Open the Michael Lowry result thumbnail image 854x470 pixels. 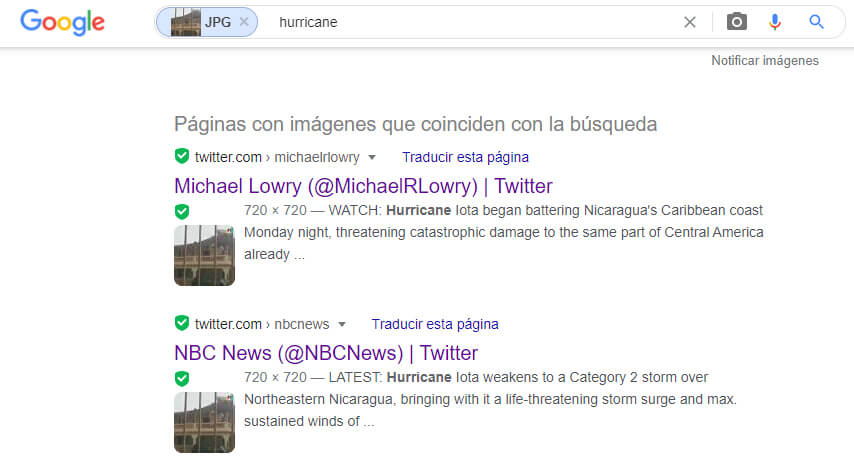coord(204,255)
